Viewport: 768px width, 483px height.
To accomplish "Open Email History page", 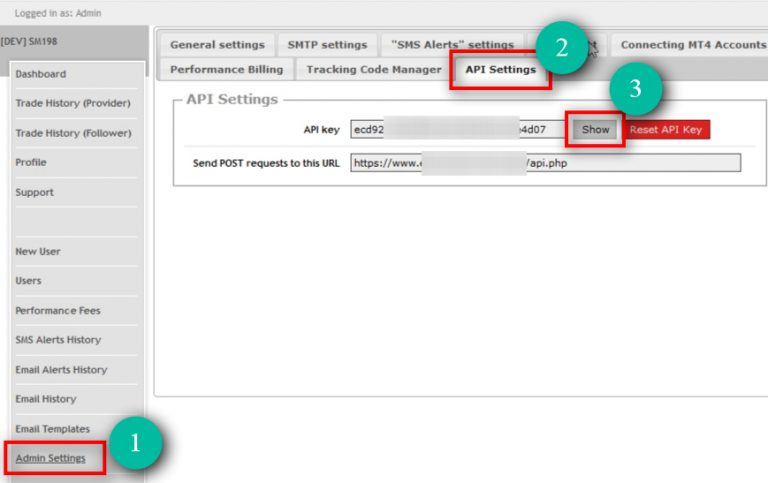I will point(45,399).
